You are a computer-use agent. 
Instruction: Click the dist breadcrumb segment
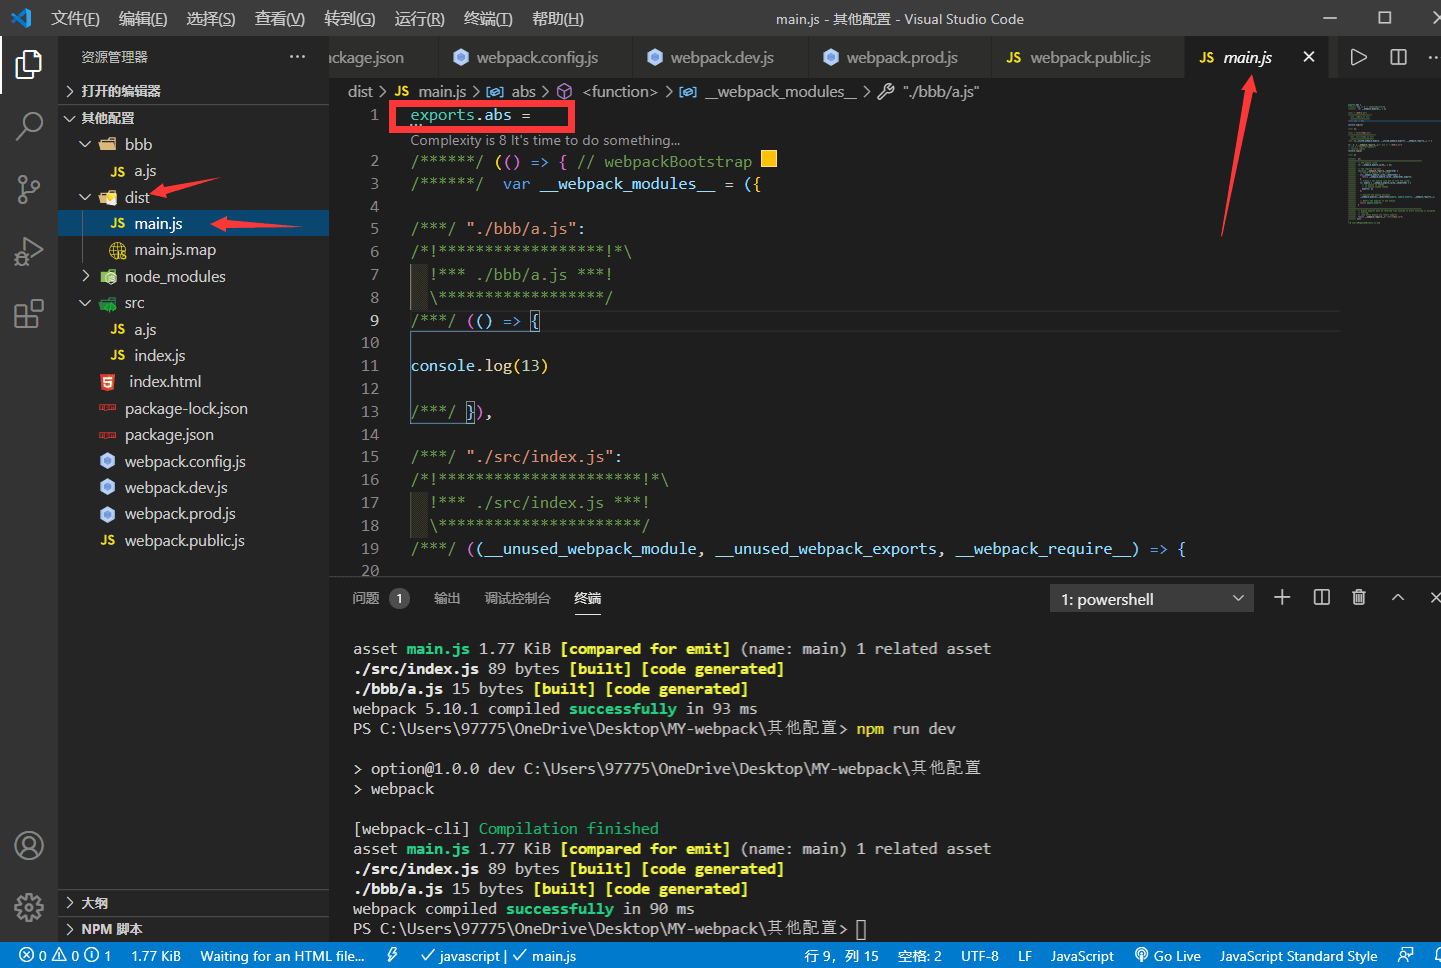(360, 91)
